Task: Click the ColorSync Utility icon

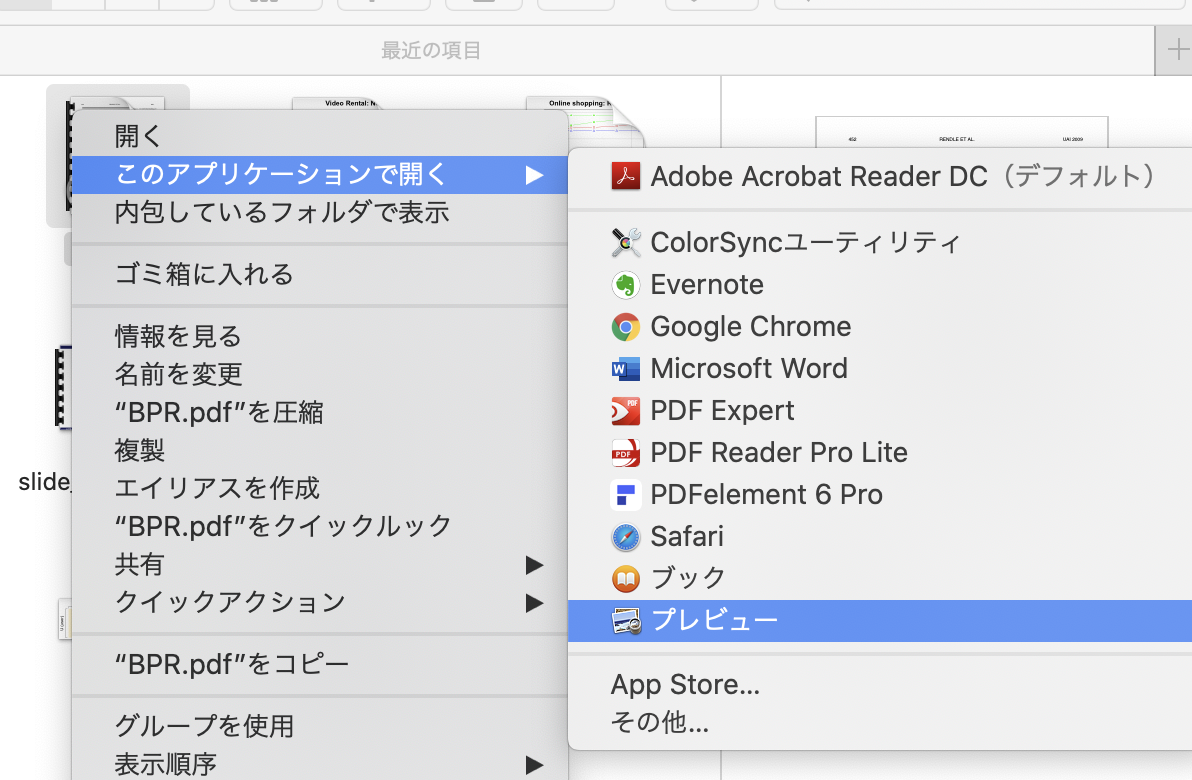Action: coord(626,243)
